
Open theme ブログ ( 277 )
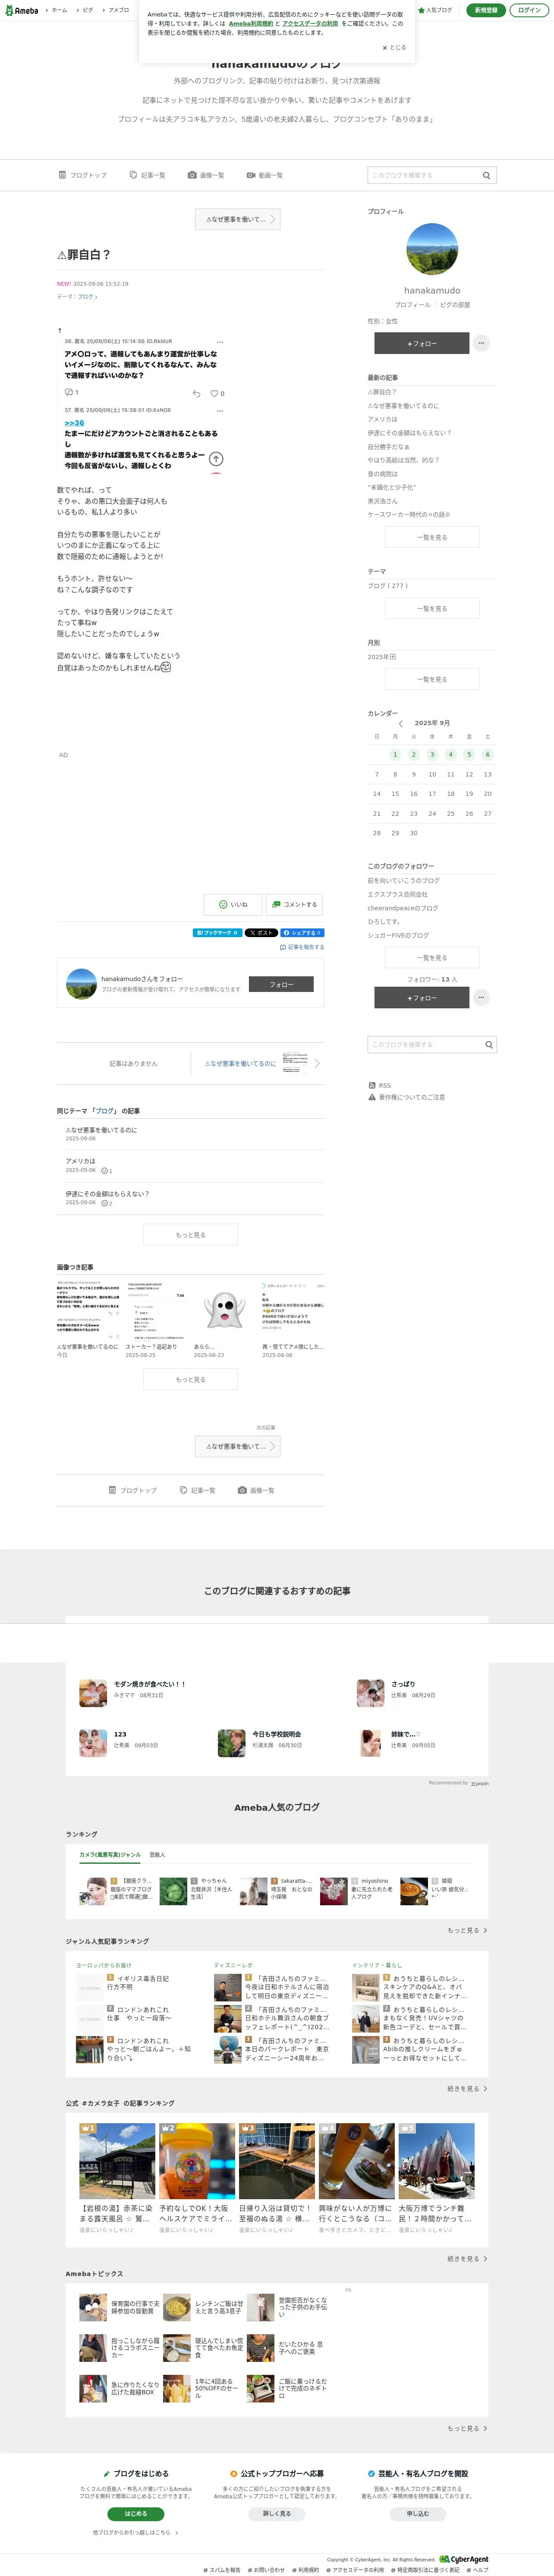click(x=388, y=586)
